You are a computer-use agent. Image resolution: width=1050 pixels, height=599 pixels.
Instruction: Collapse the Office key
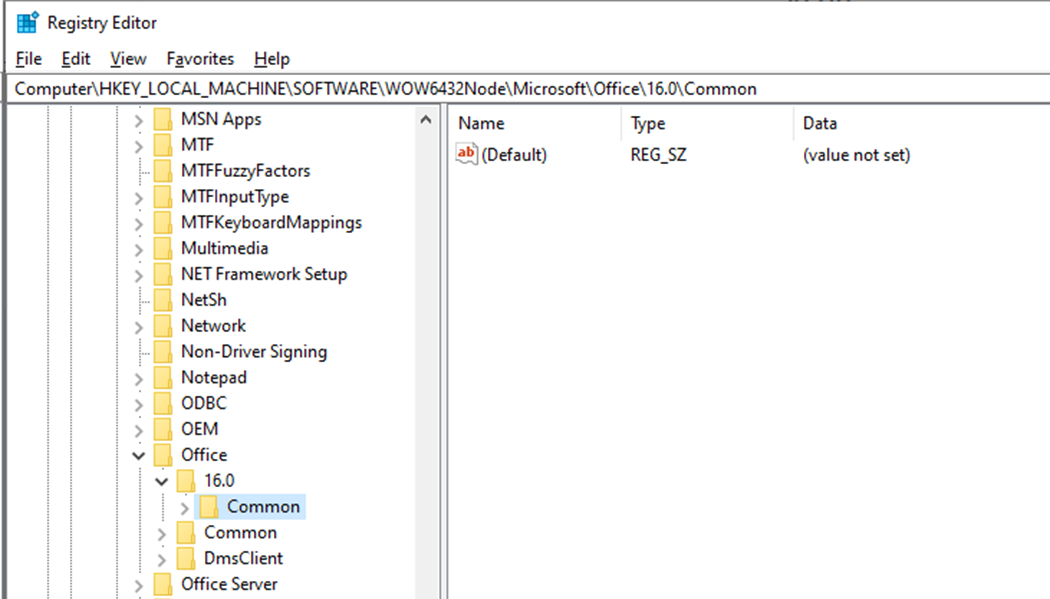click(138, 455)
